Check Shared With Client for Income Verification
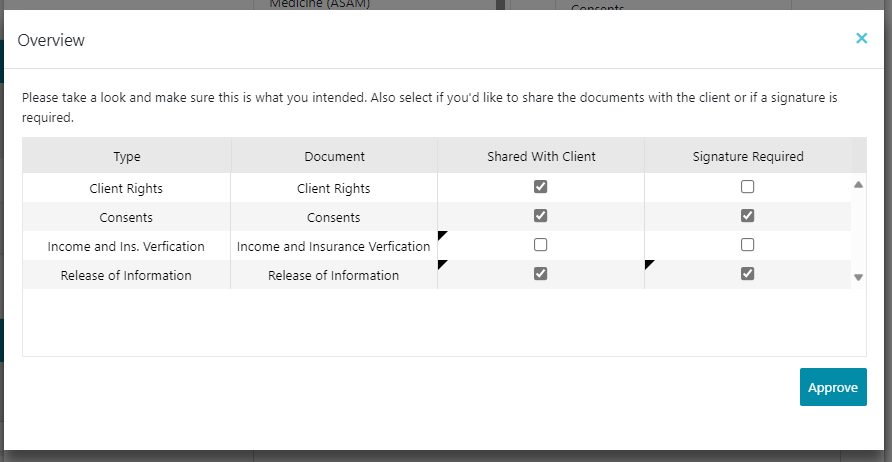The image size is (892, 462). (x=541, y=245)
